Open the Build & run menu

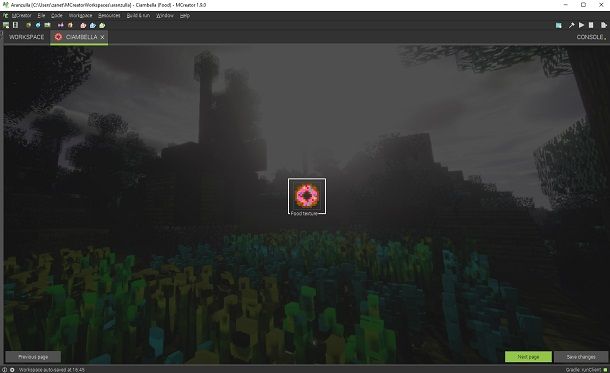coord(138,16)
